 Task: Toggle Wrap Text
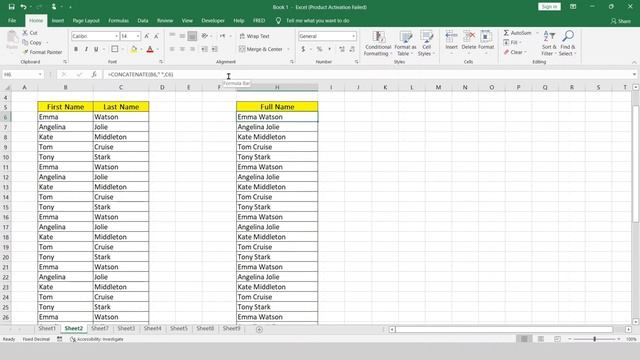(x=254, y=36)
